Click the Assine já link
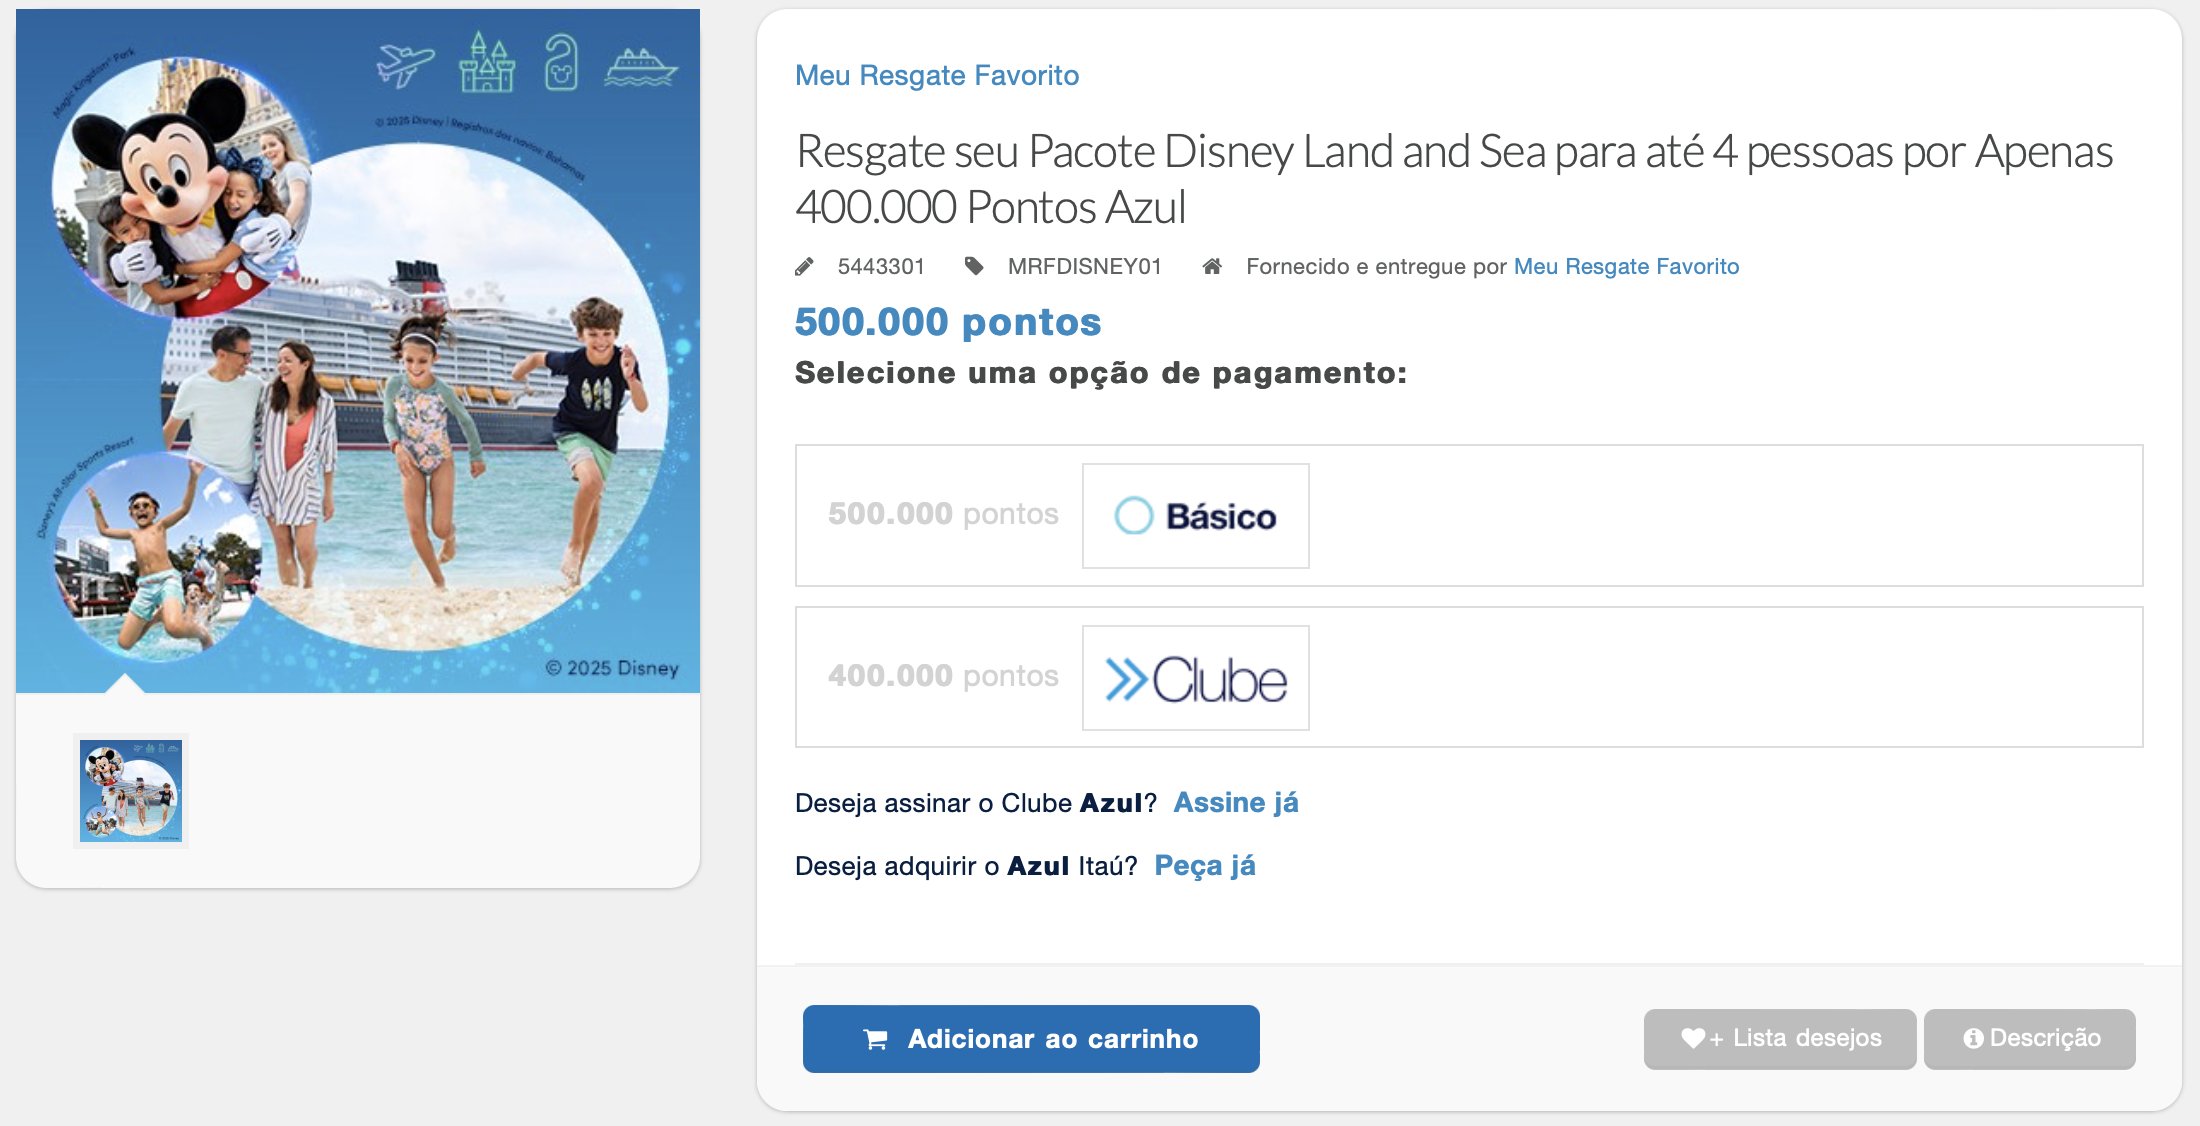The width and height of the screenshot is (2200, 1126). [1236, 803]
